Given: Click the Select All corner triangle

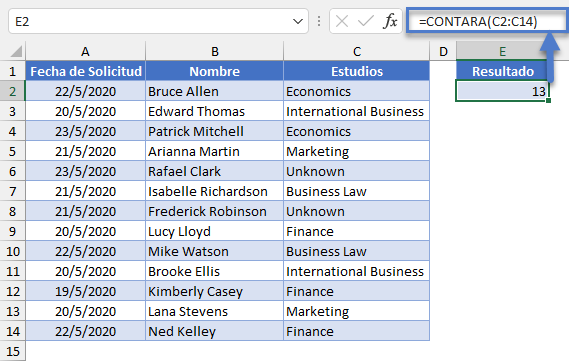Looking at the screenshot, I should [16, 52].
